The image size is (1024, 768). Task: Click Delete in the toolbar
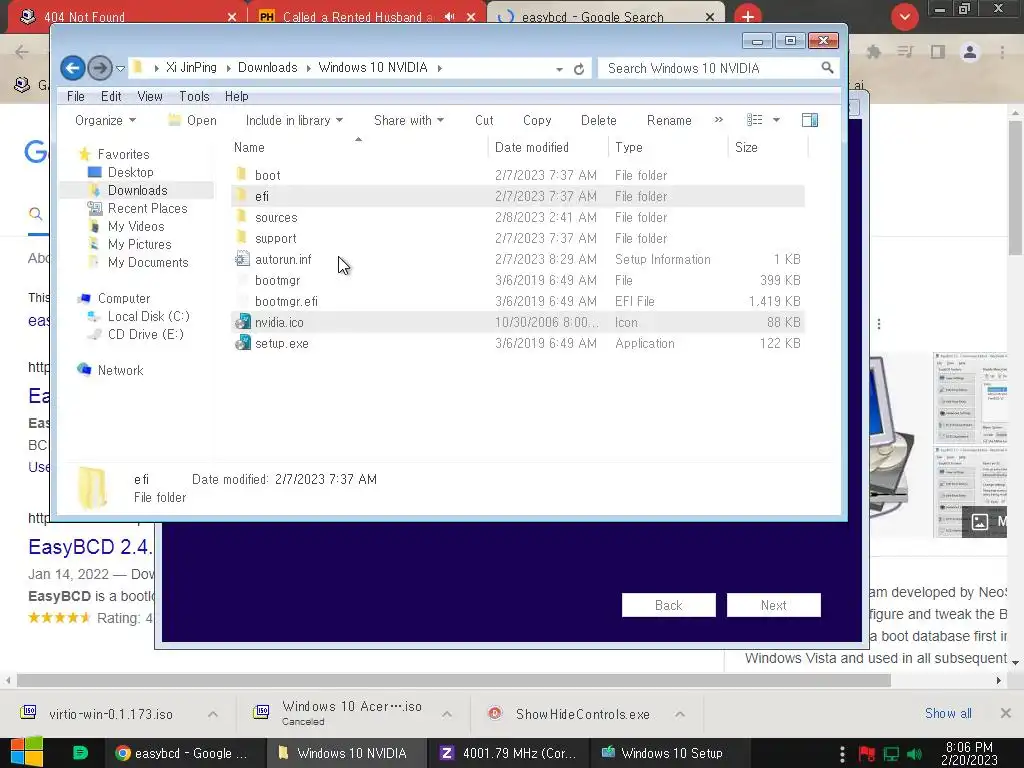[598, 120]
